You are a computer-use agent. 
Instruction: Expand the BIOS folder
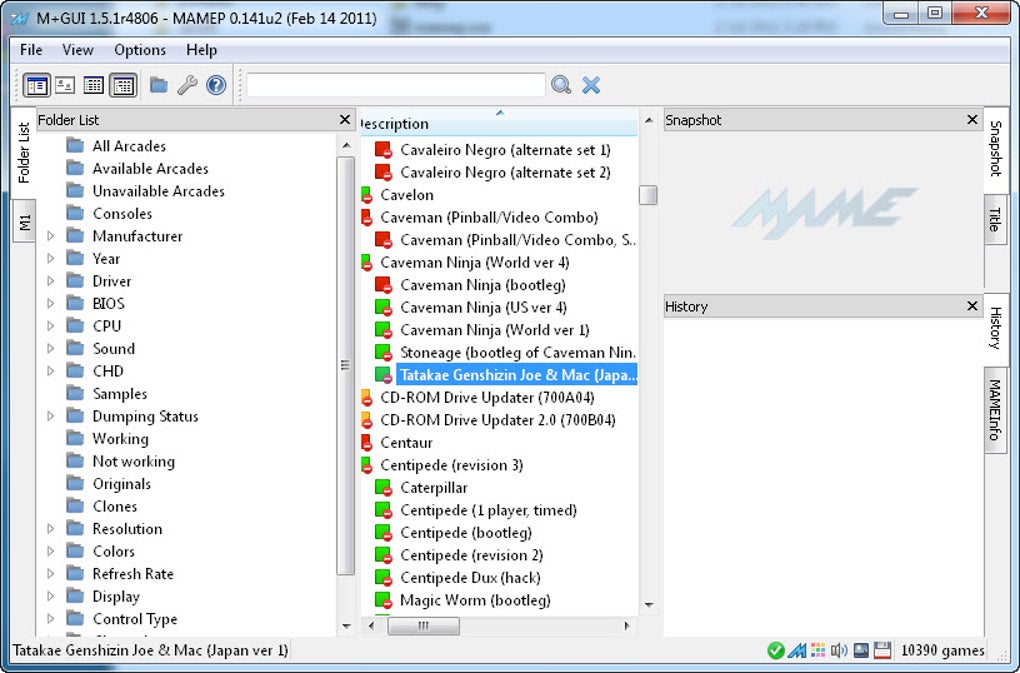tap(51, 304)
